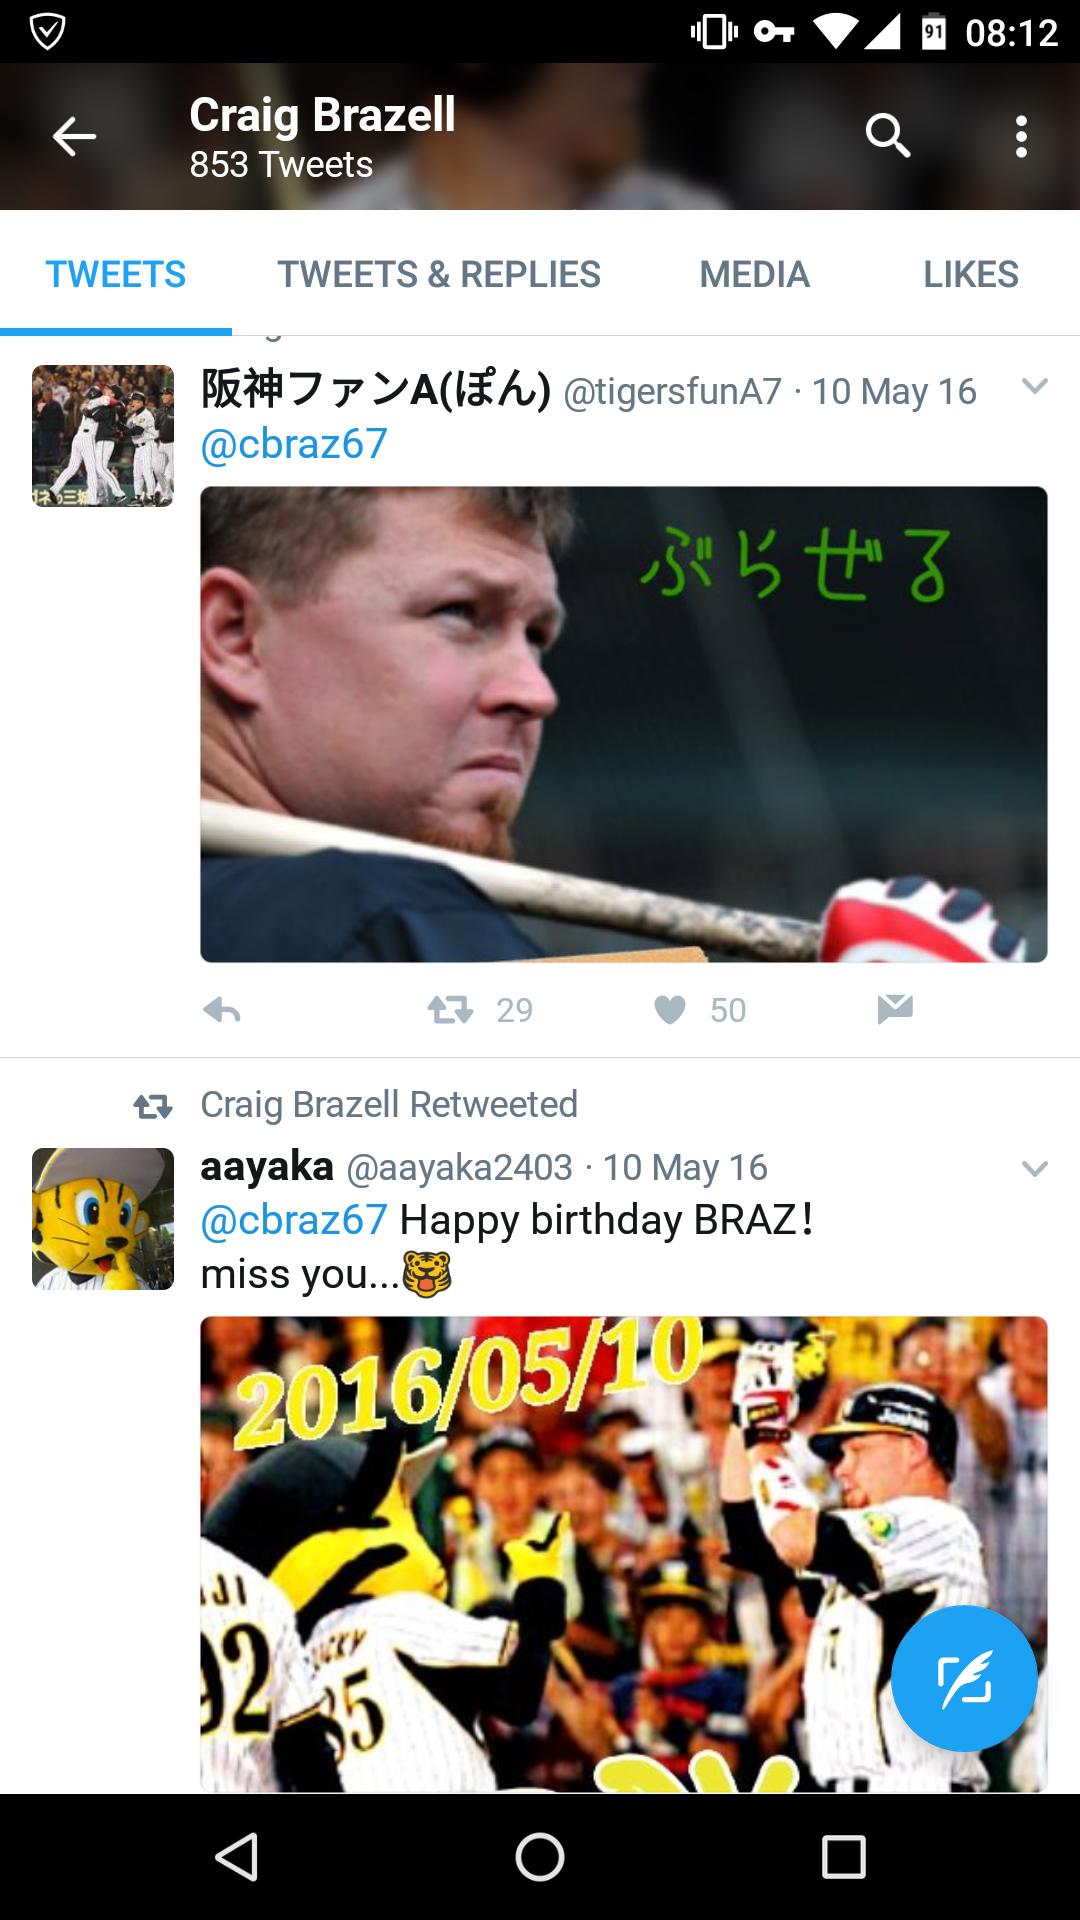Open the @cbraz67 mention in first tweet
Screen dimensions: 1080x1920
294,444
